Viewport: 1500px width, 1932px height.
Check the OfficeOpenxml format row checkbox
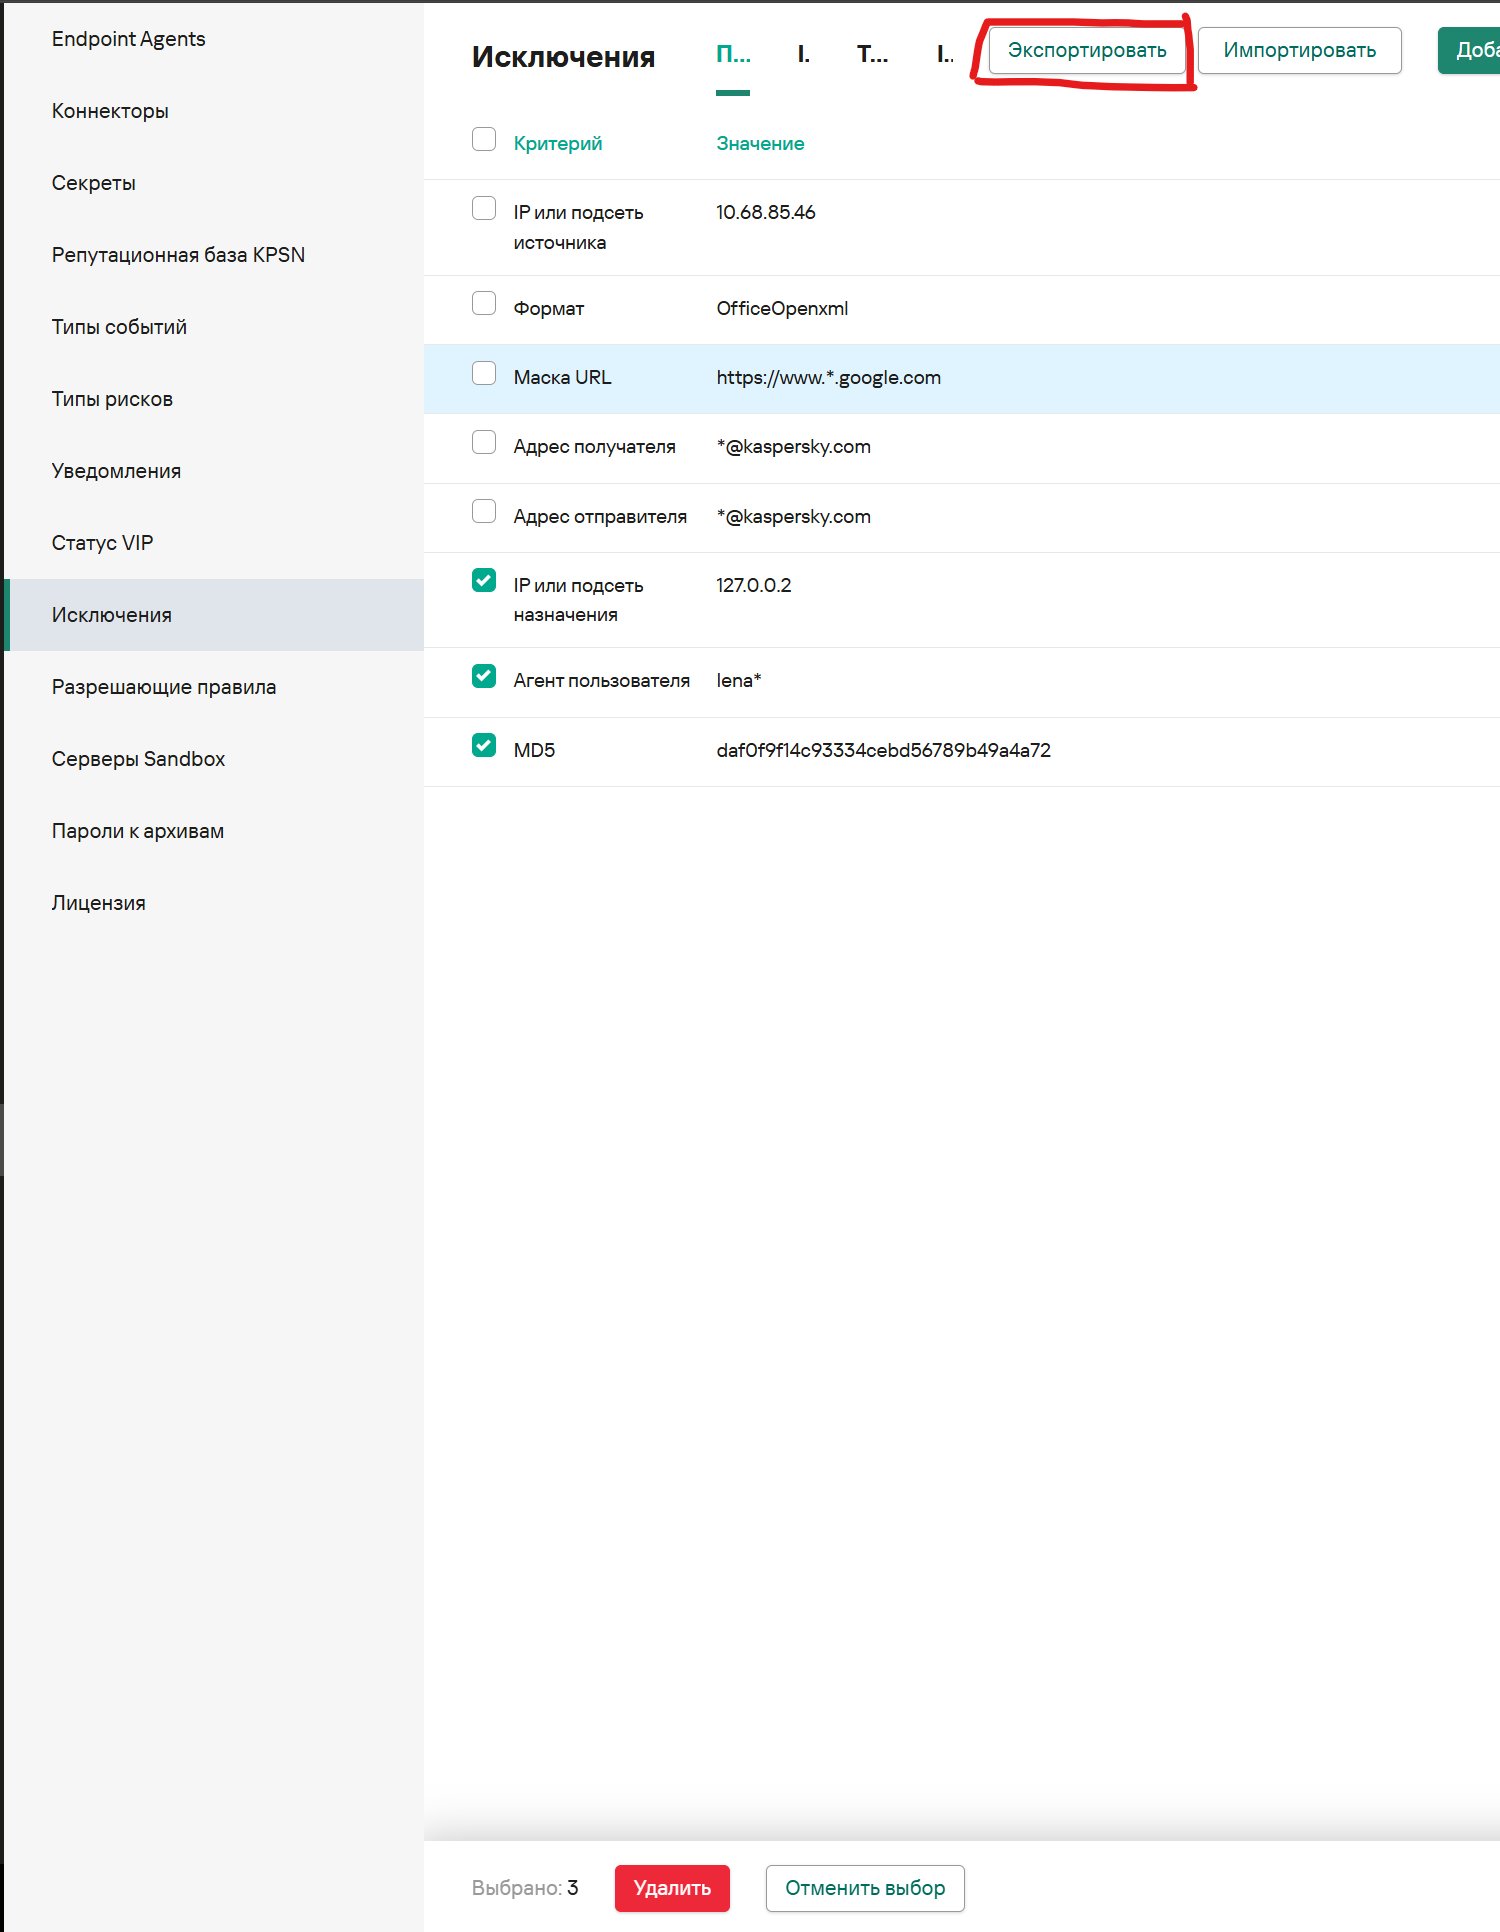484,304
